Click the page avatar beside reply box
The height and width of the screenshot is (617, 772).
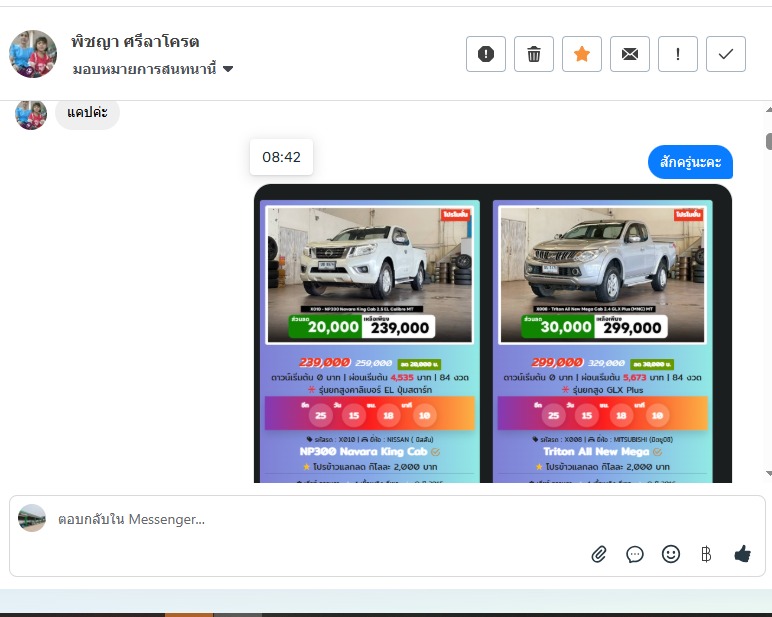click(x=32, y=518)
